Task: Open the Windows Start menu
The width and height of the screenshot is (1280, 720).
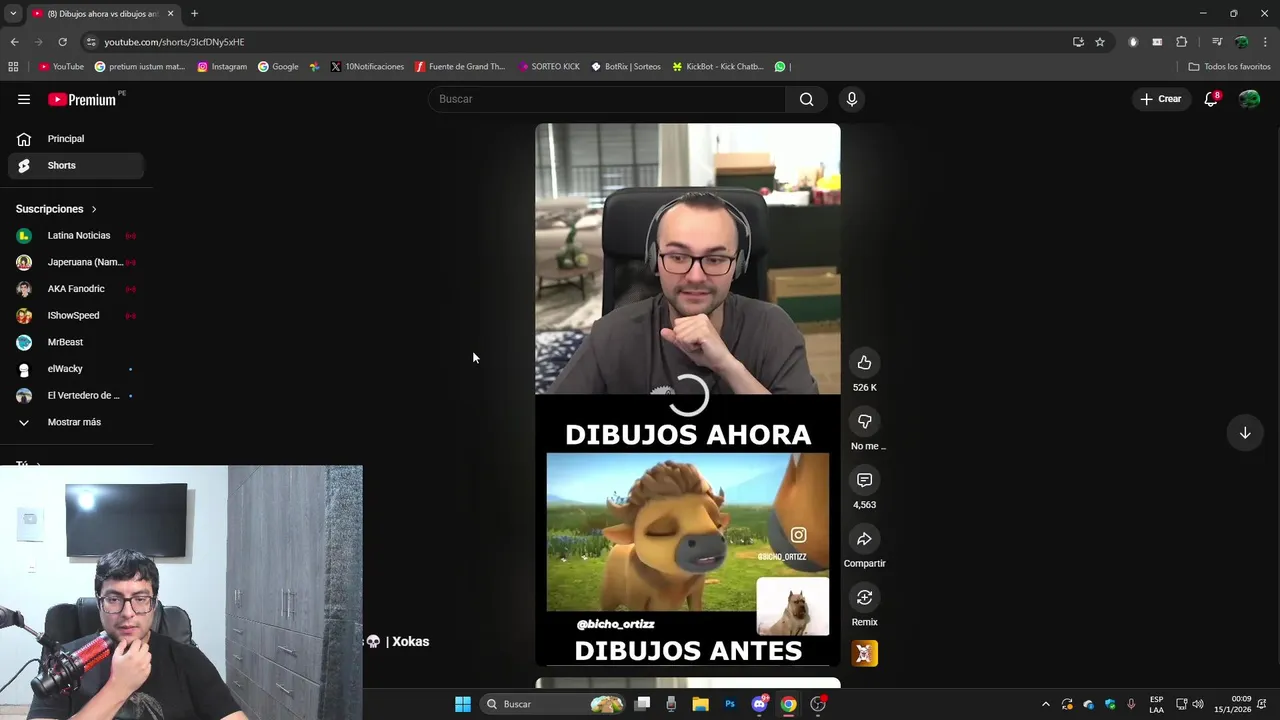Action: 463,704
